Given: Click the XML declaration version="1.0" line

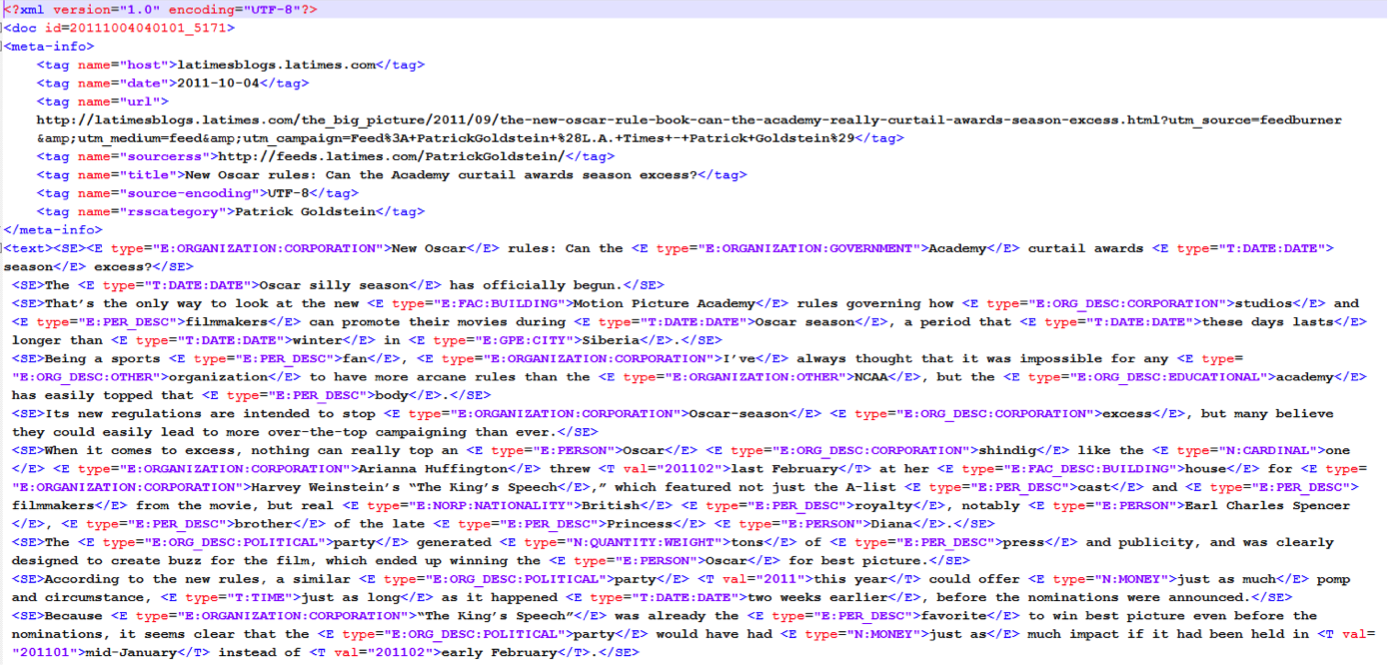Looking at the screenshot, I should click(x=161, y=9).
